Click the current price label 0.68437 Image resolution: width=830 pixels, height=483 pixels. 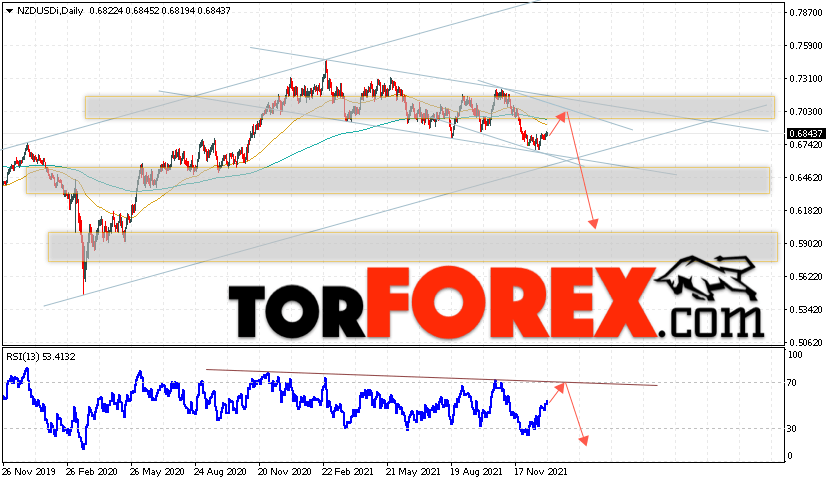(805, 134)
